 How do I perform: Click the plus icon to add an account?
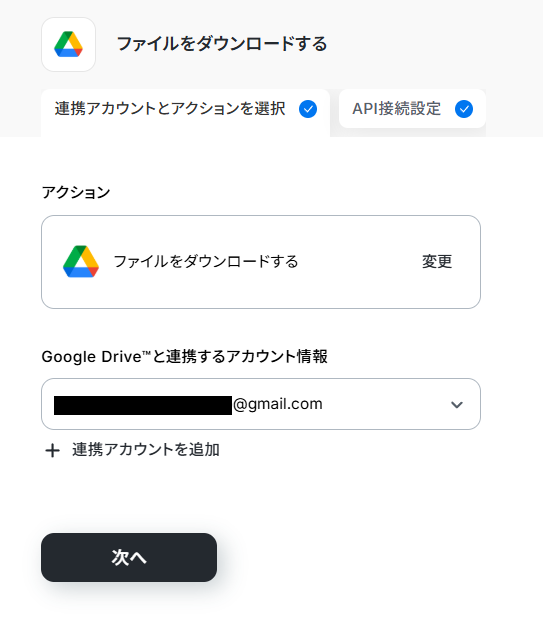pos(53,450)
